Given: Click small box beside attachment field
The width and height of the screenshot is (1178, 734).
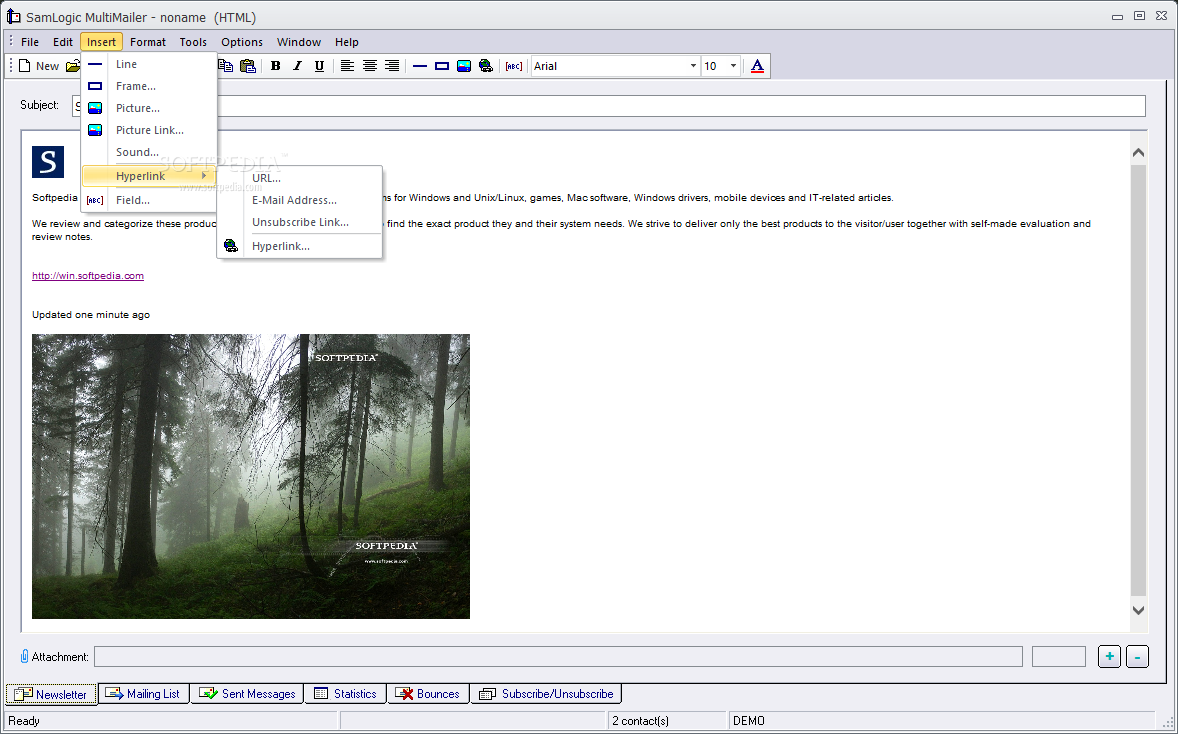Looking at the screenshot, I should [x=1059, y=657].
